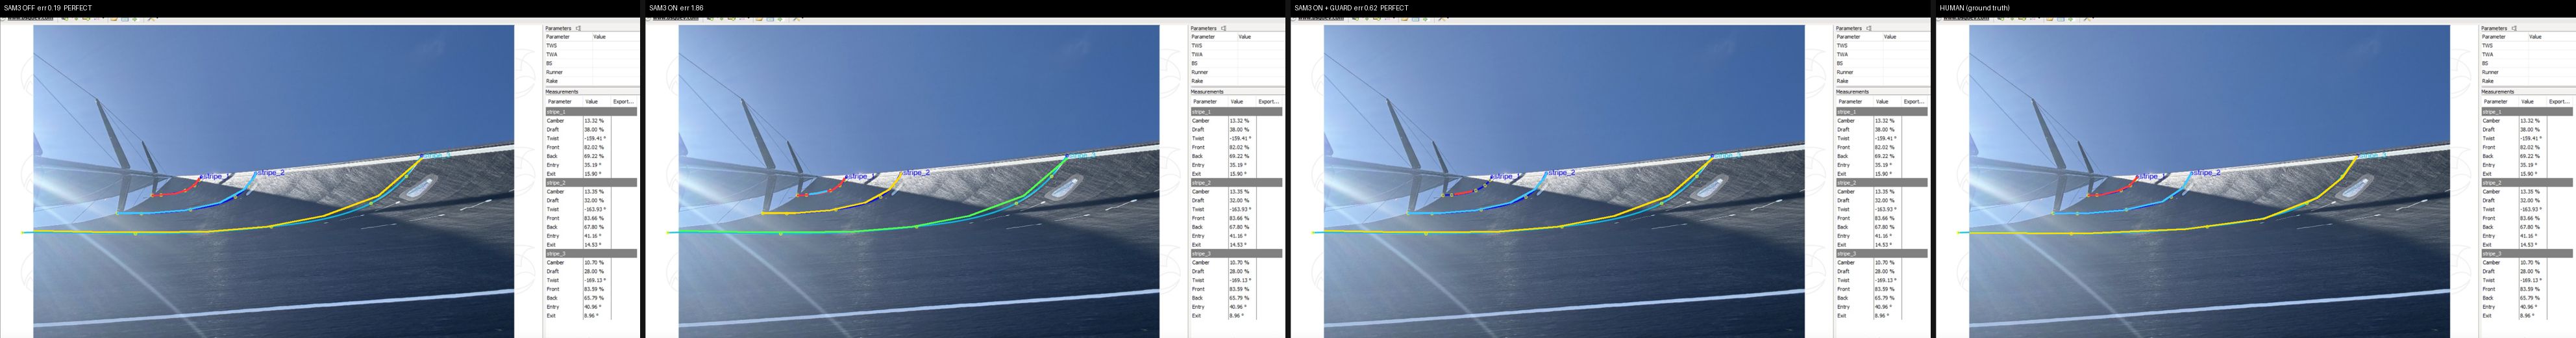Click TWS parameter row in SAM3 OFF panel
Viewport: 2576px width, 338px height.
[x=591, y=46]
